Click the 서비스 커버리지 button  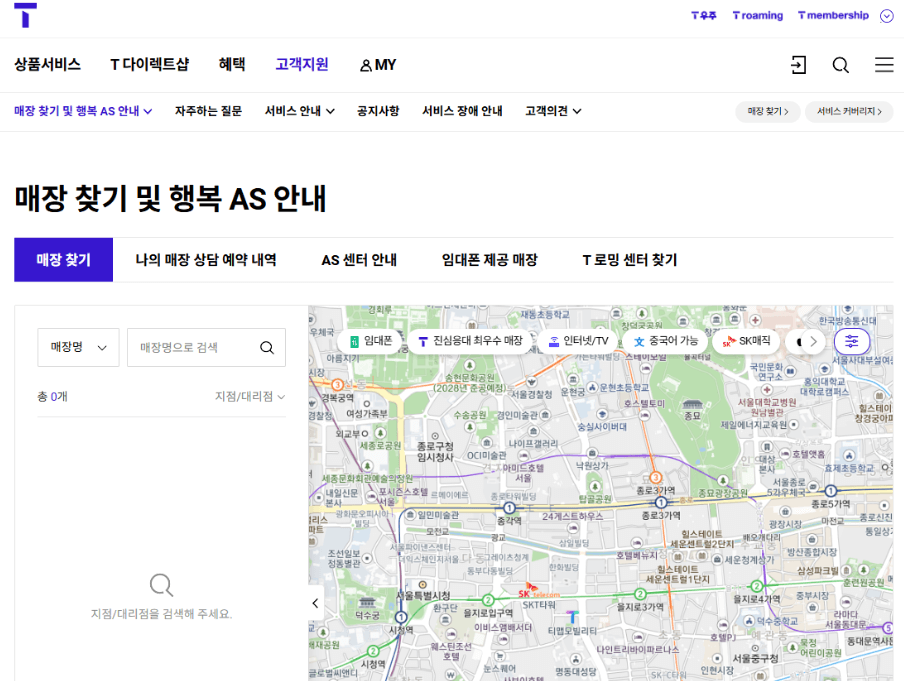(x=847, y=112)
